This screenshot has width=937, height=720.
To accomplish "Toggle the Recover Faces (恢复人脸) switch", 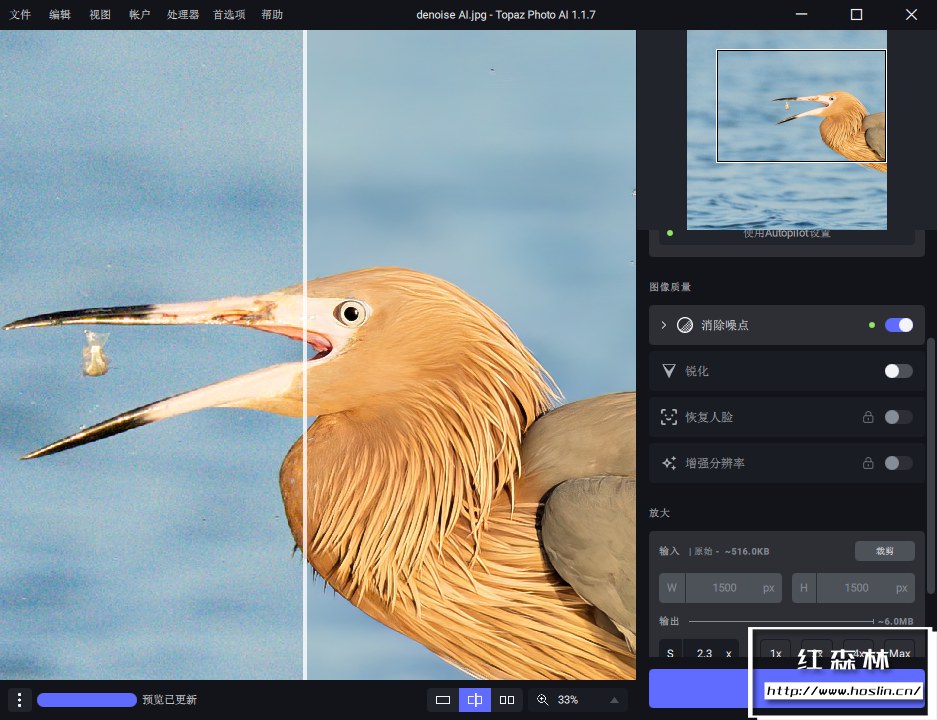I will [898, 417].
